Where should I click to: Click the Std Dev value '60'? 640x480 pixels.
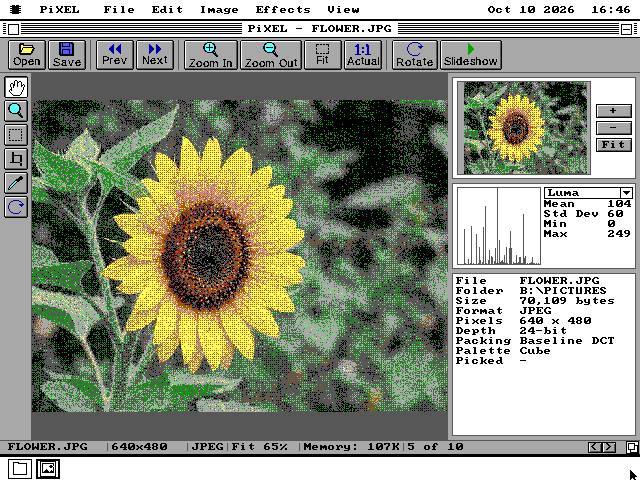(615, 214)
